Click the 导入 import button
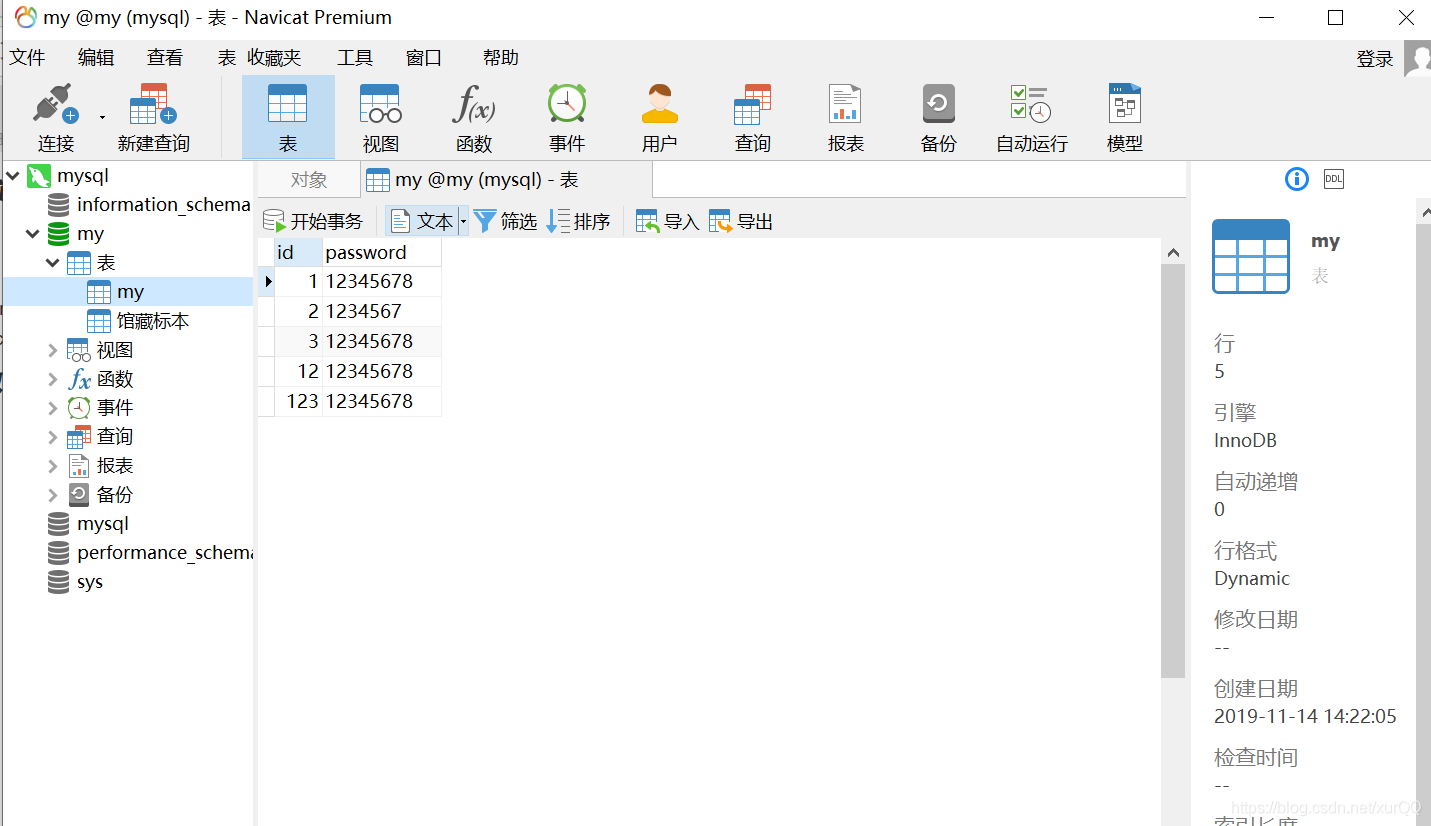Image resolution: width=1431 pixels, height=826 pixels. click(x=667, y=221)
